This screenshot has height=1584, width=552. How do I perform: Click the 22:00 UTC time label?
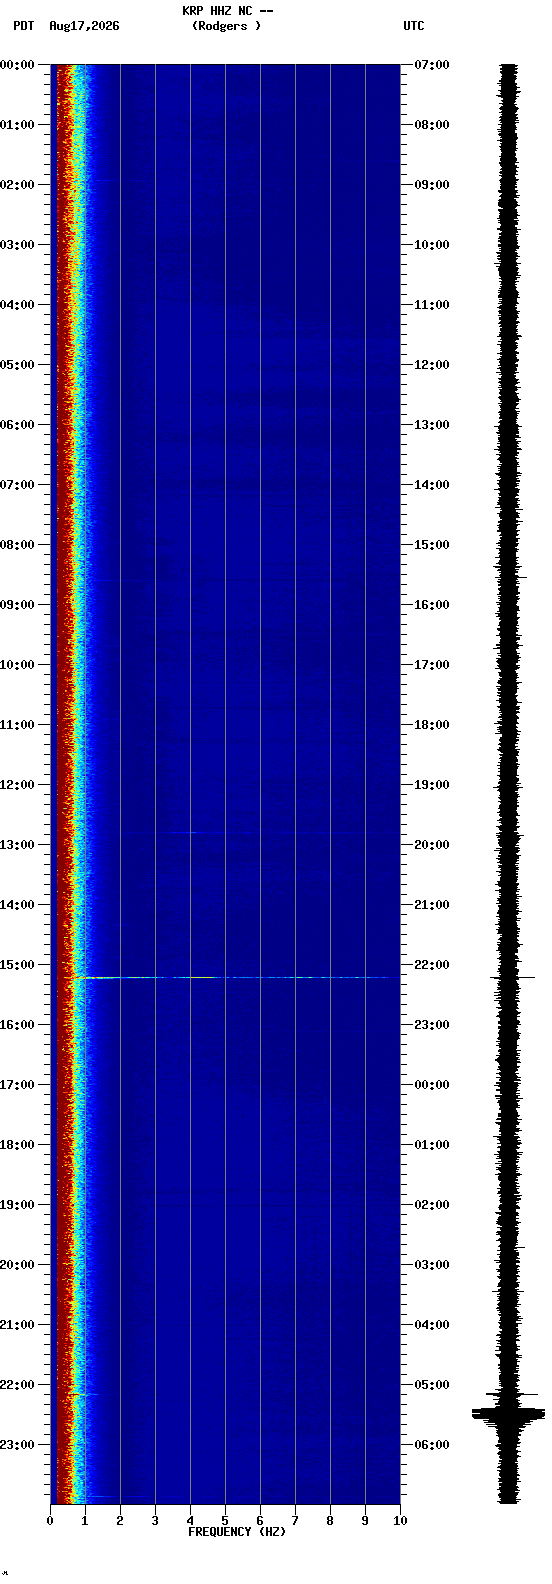[432, 965]
